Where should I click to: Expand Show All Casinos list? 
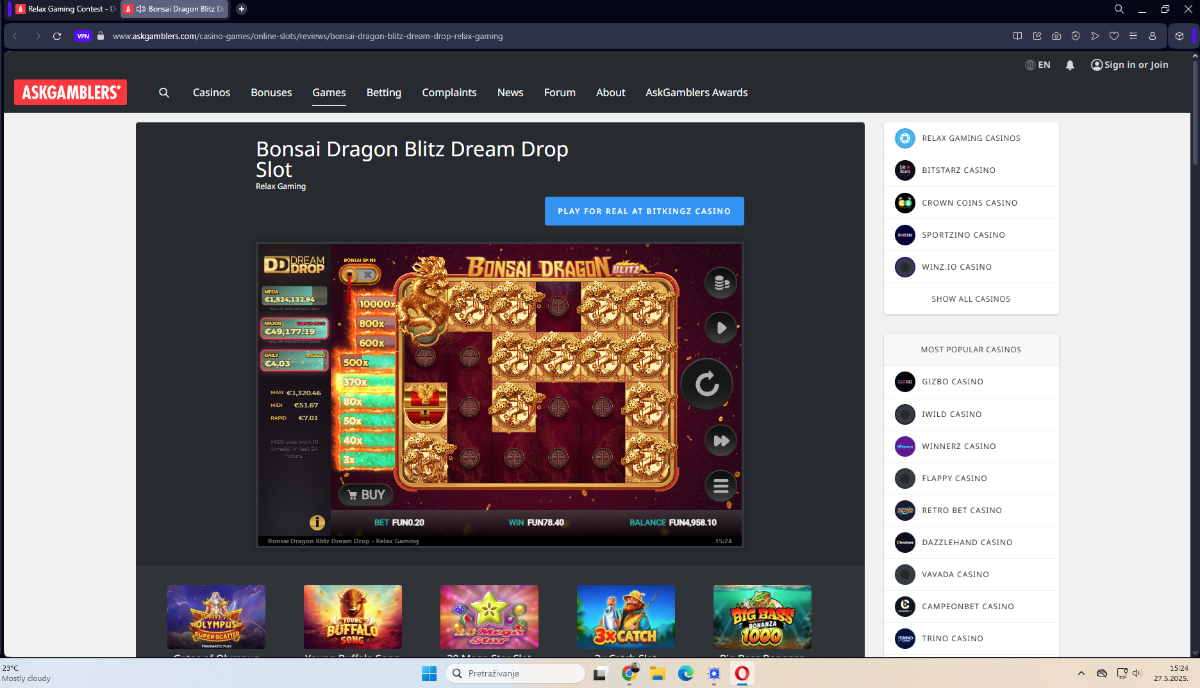tap(971, 299)
